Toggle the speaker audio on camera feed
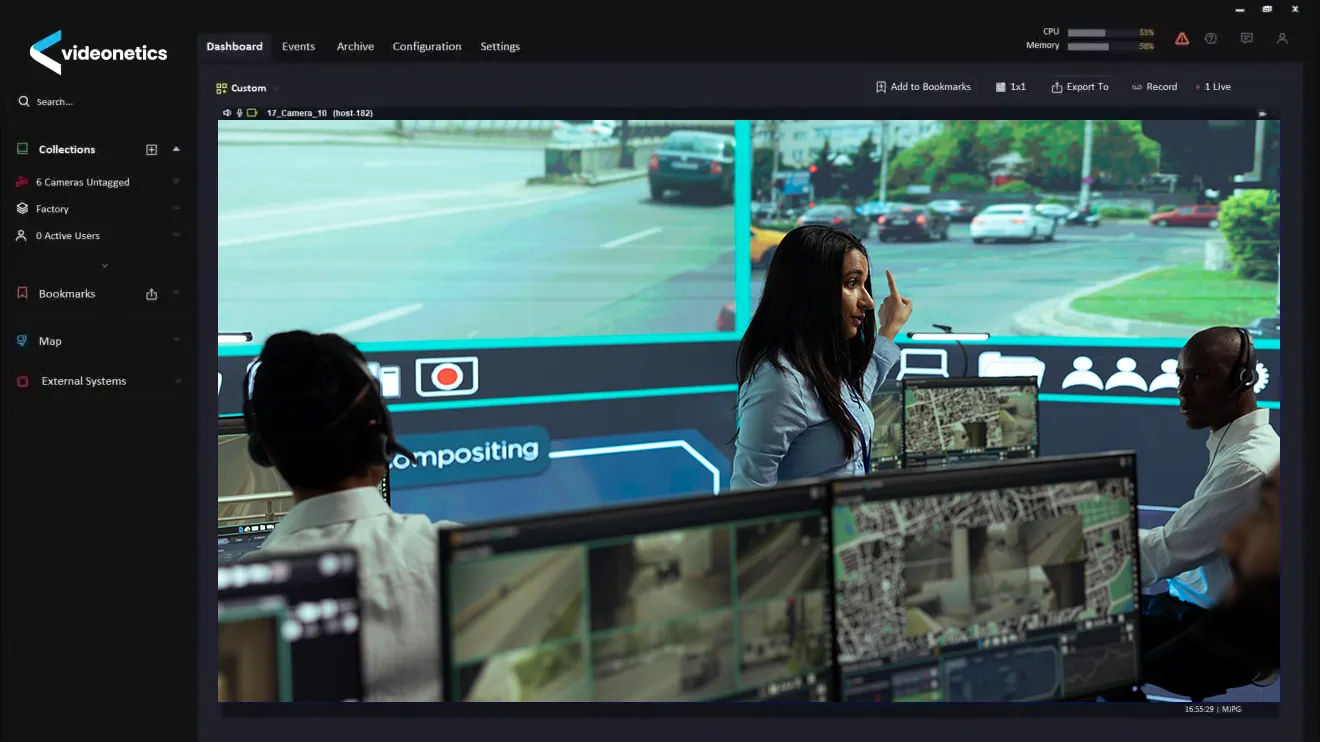 click(x=227, y=113)
